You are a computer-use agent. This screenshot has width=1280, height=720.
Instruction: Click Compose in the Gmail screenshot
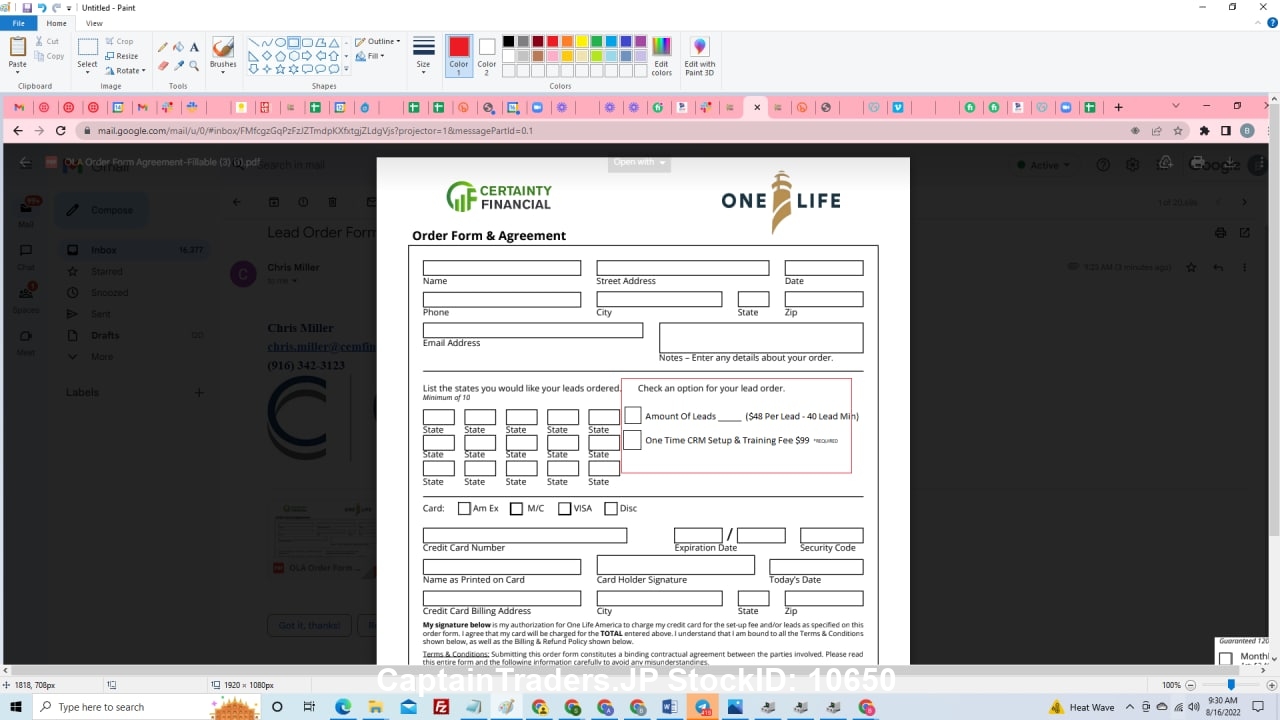[101, 210]
